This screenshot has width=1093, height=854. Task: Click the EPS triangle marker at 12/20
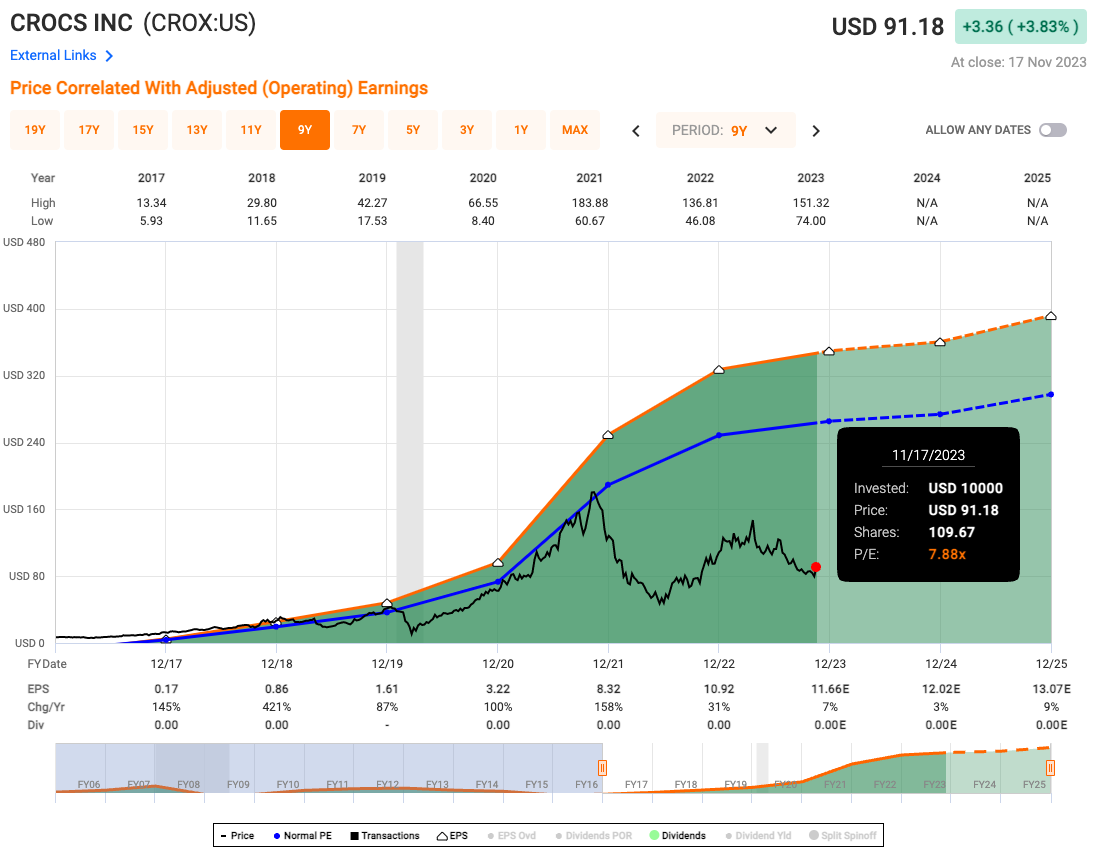pyautogui.click(x=498, y=563)
